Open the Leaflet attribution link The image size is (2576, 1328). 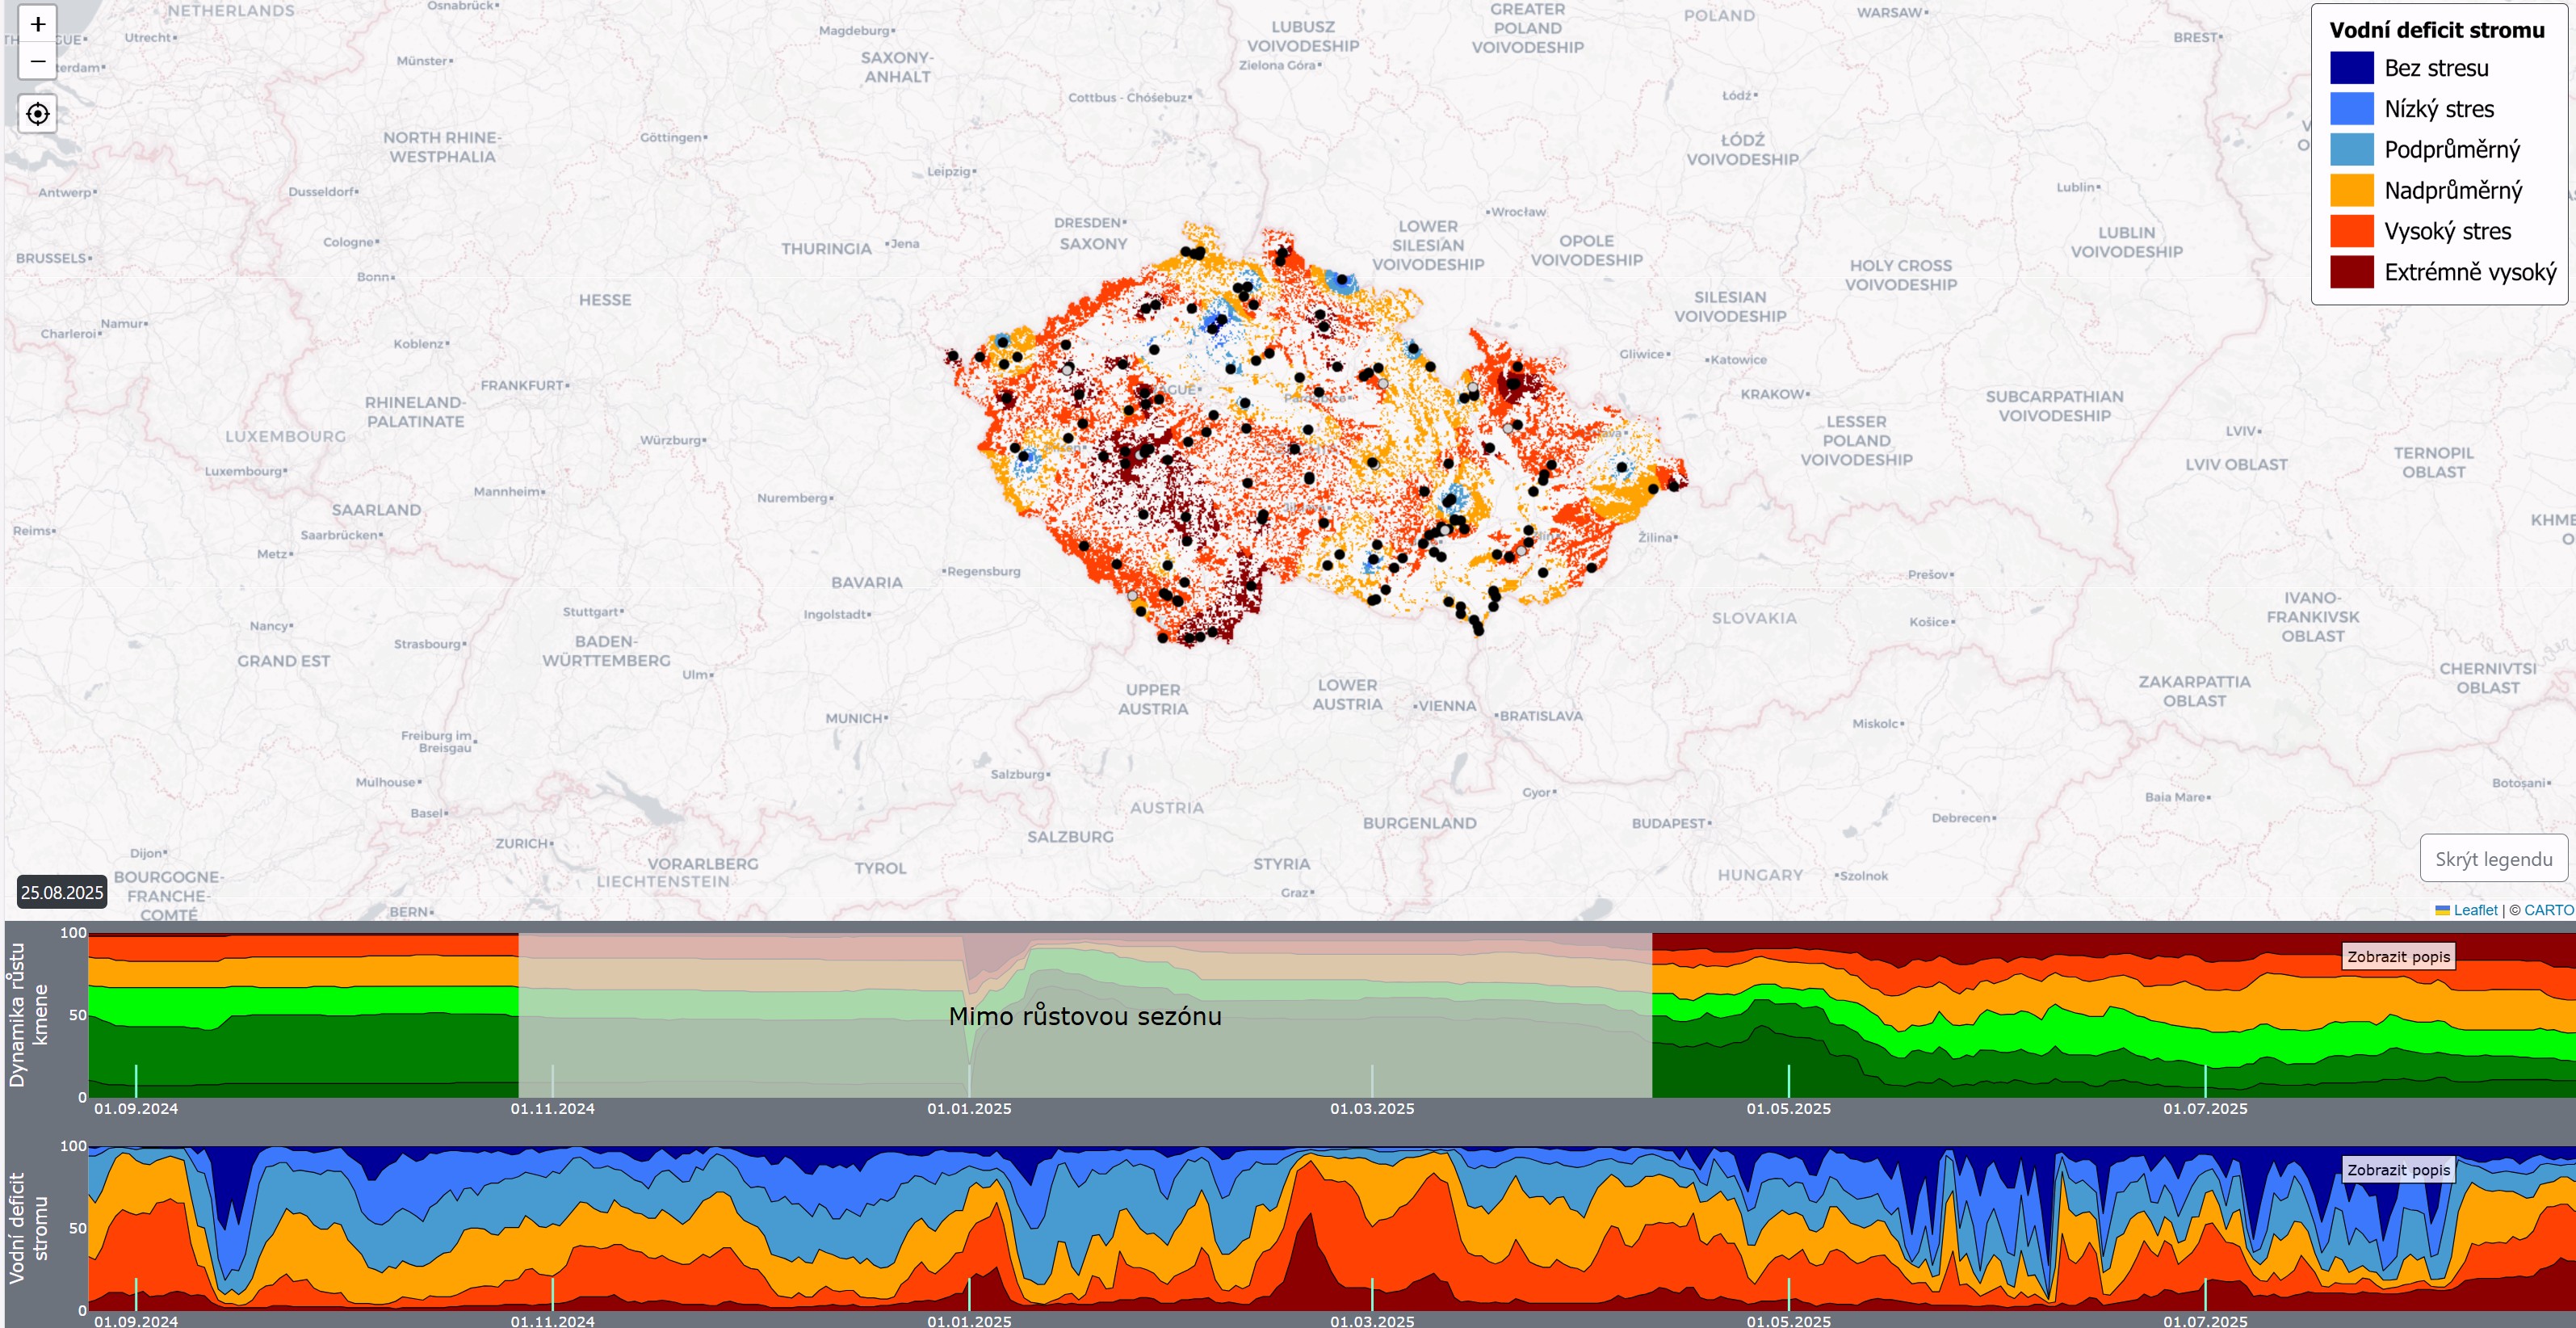pyautogui.click(x=2475, y=910)
